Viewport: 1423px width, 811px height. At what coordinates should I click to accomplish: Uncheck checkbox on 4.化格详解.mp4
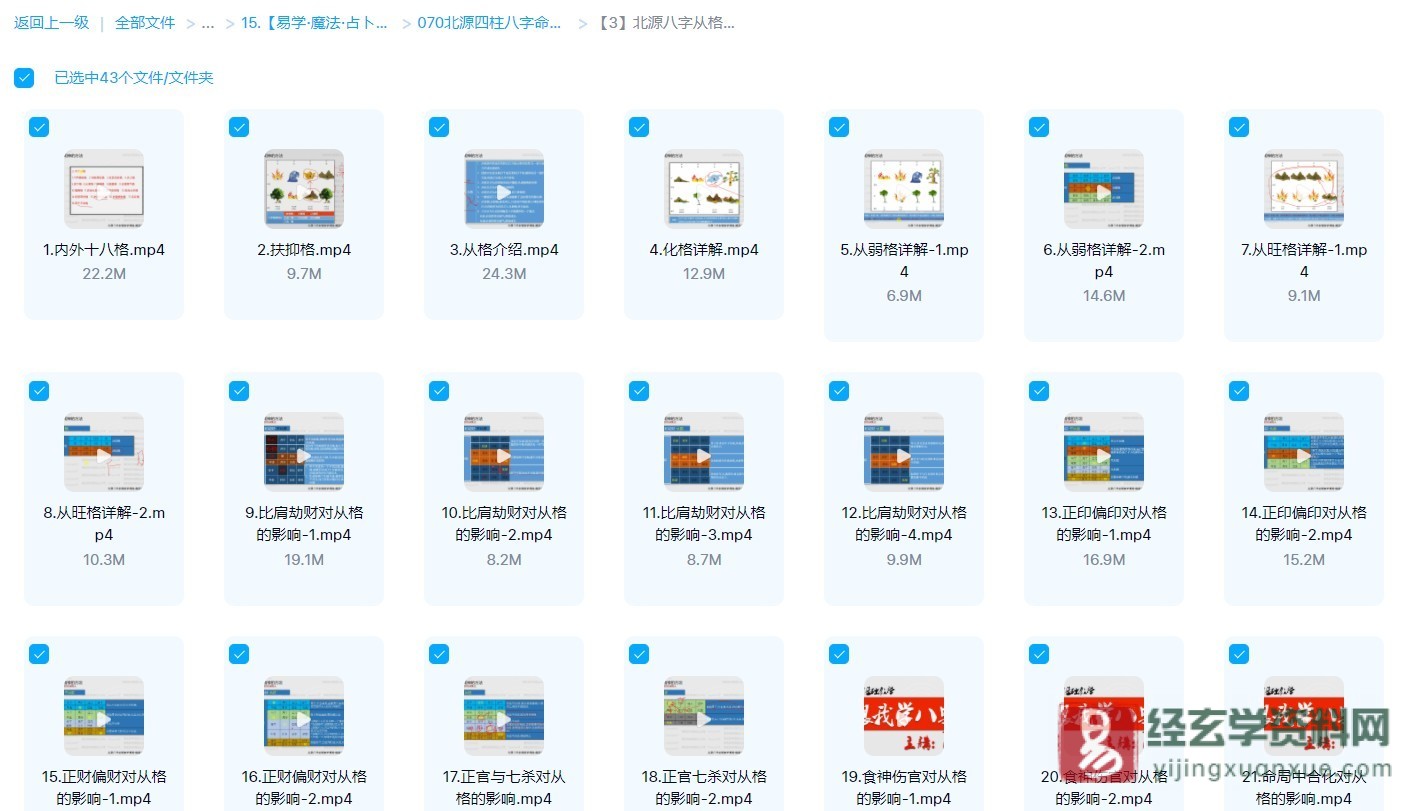coord(639,127)
